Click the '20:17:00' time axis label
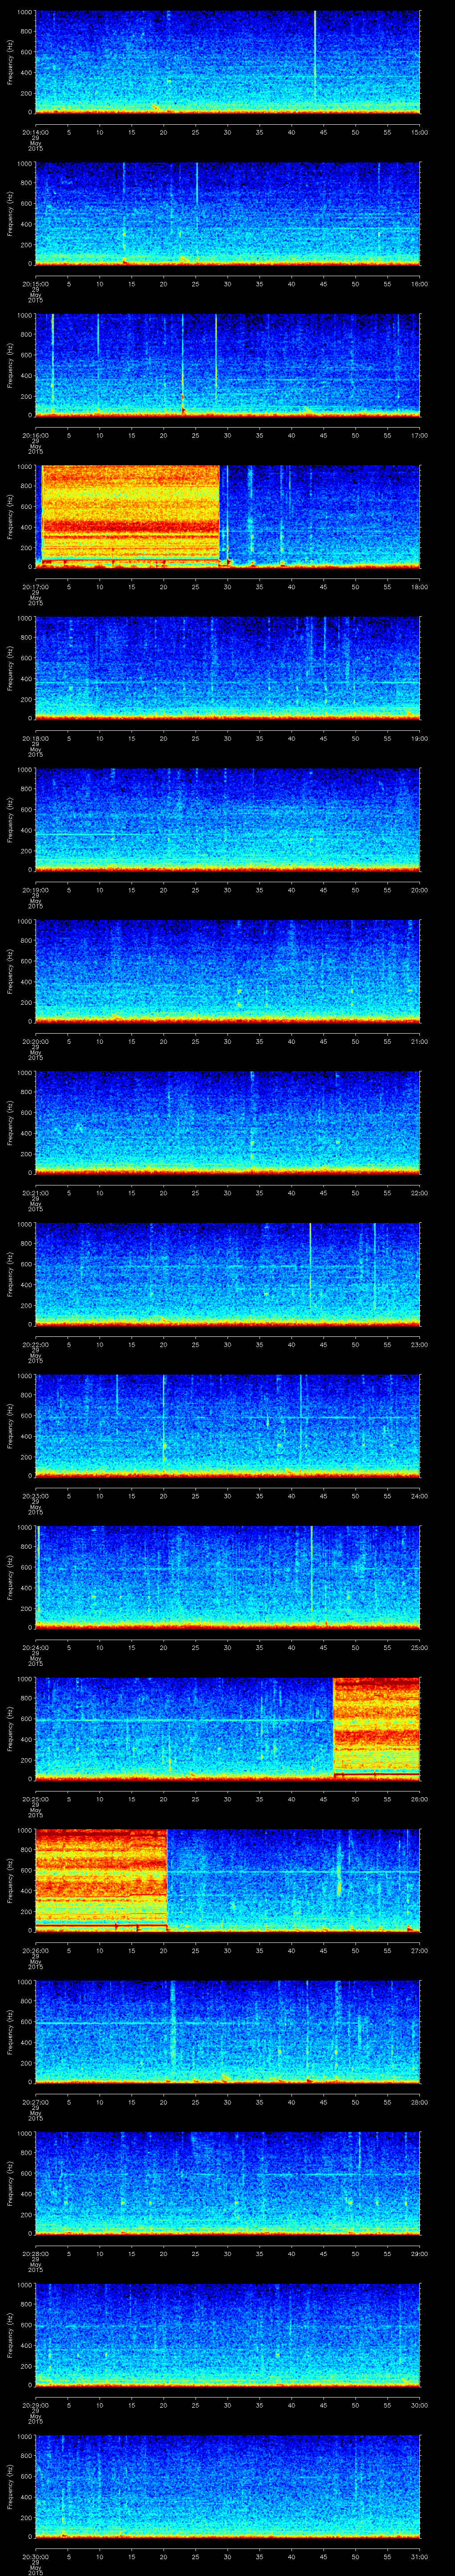Viewport: 455px width, 2576px height. (35, 586)
